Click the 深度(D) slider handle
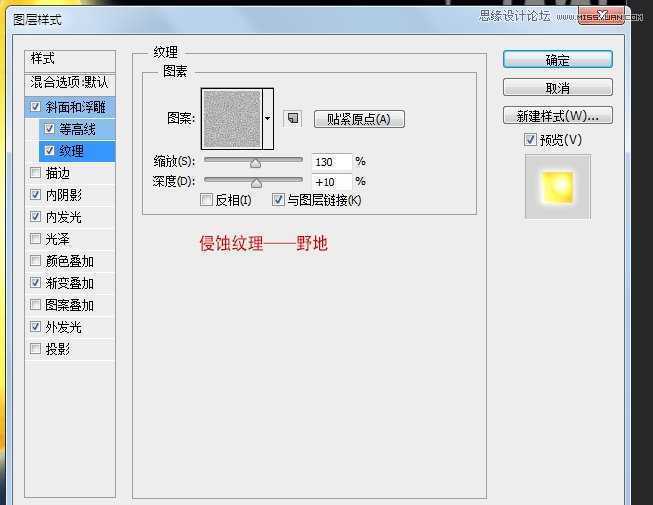 pyautogui.click(x=257, y=183)
